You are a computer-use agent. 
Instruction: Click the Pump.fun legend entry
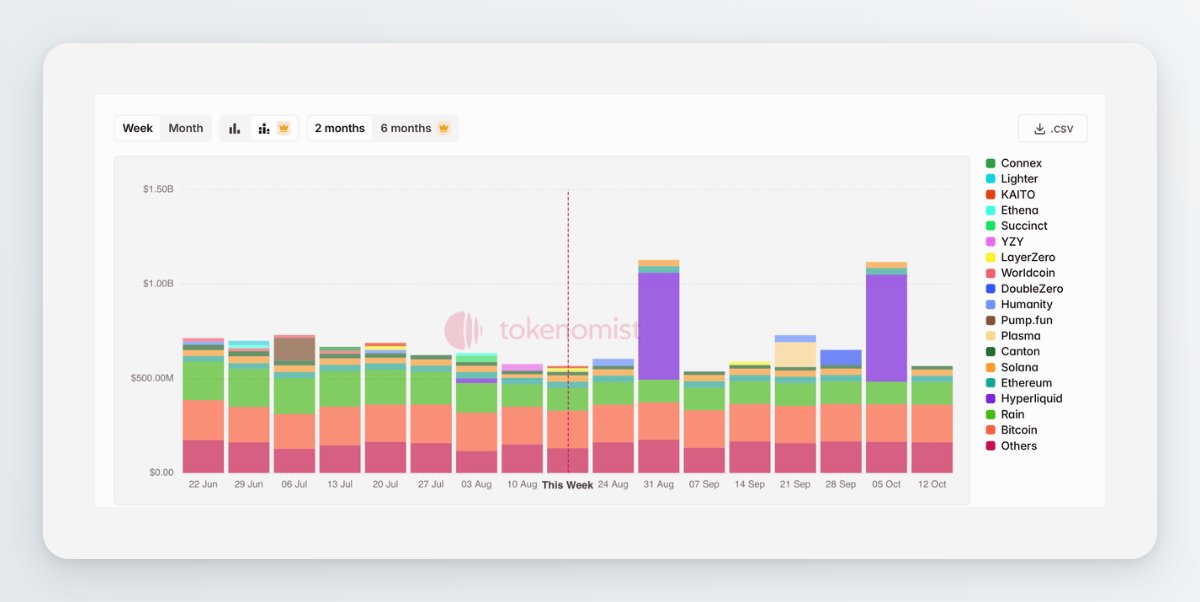[1019, 320]
